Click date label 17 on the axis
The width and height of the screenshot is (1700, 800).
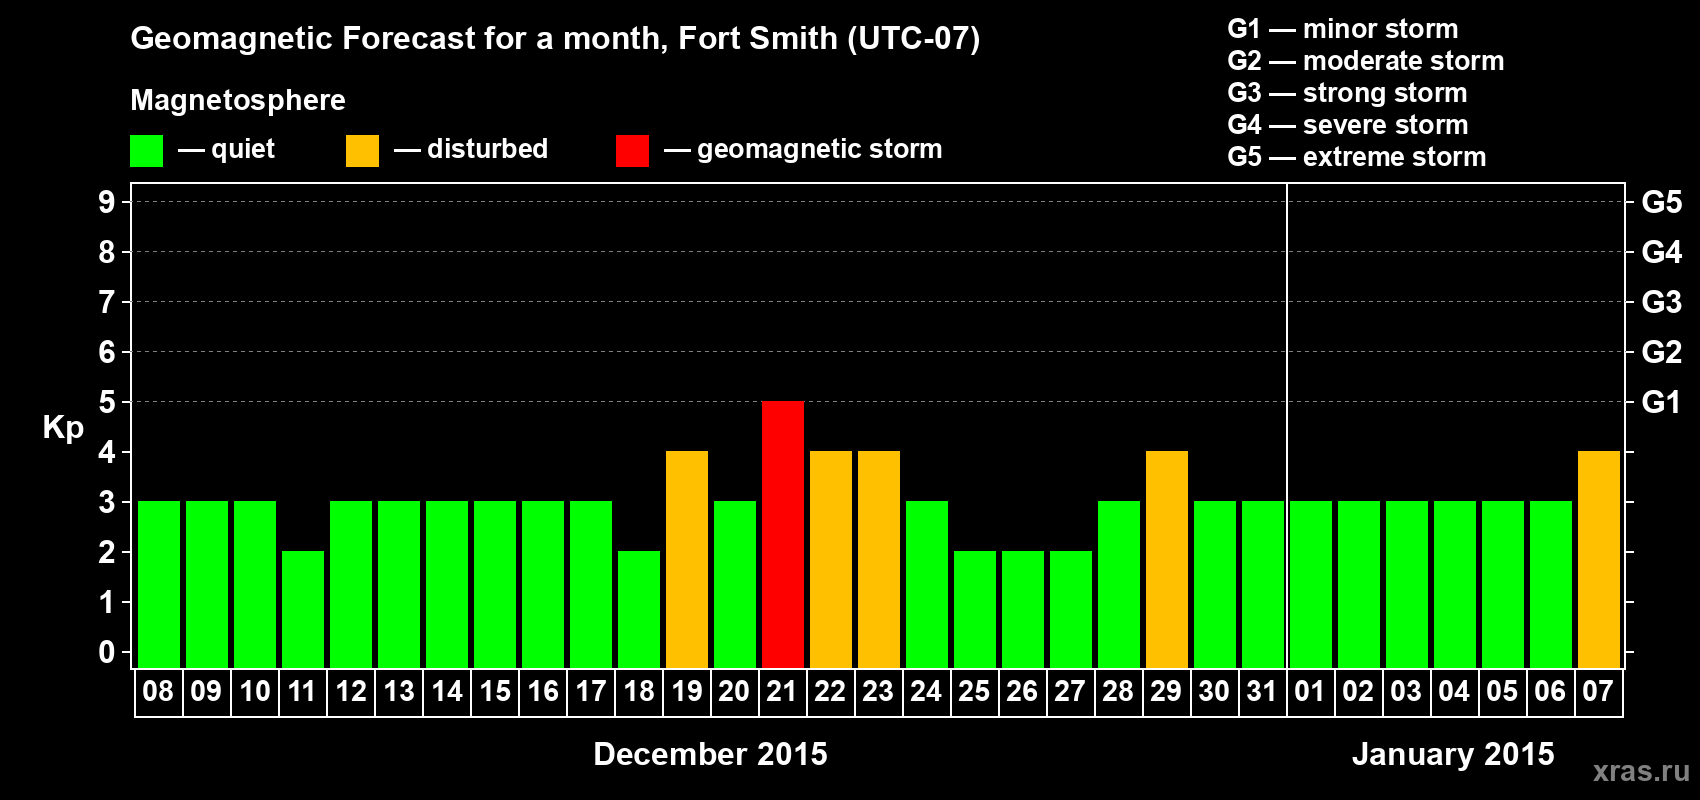point(590,691)
